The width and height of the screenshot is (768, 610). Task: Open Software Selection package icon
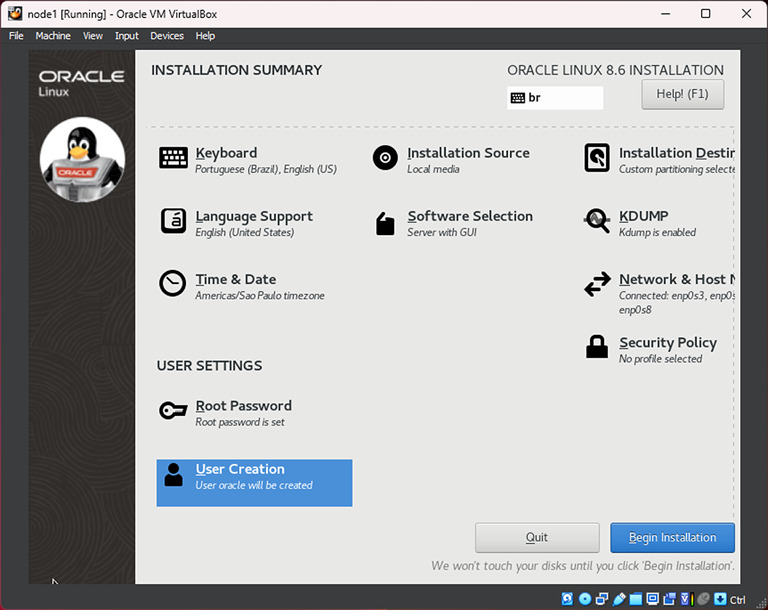(385, 223)
